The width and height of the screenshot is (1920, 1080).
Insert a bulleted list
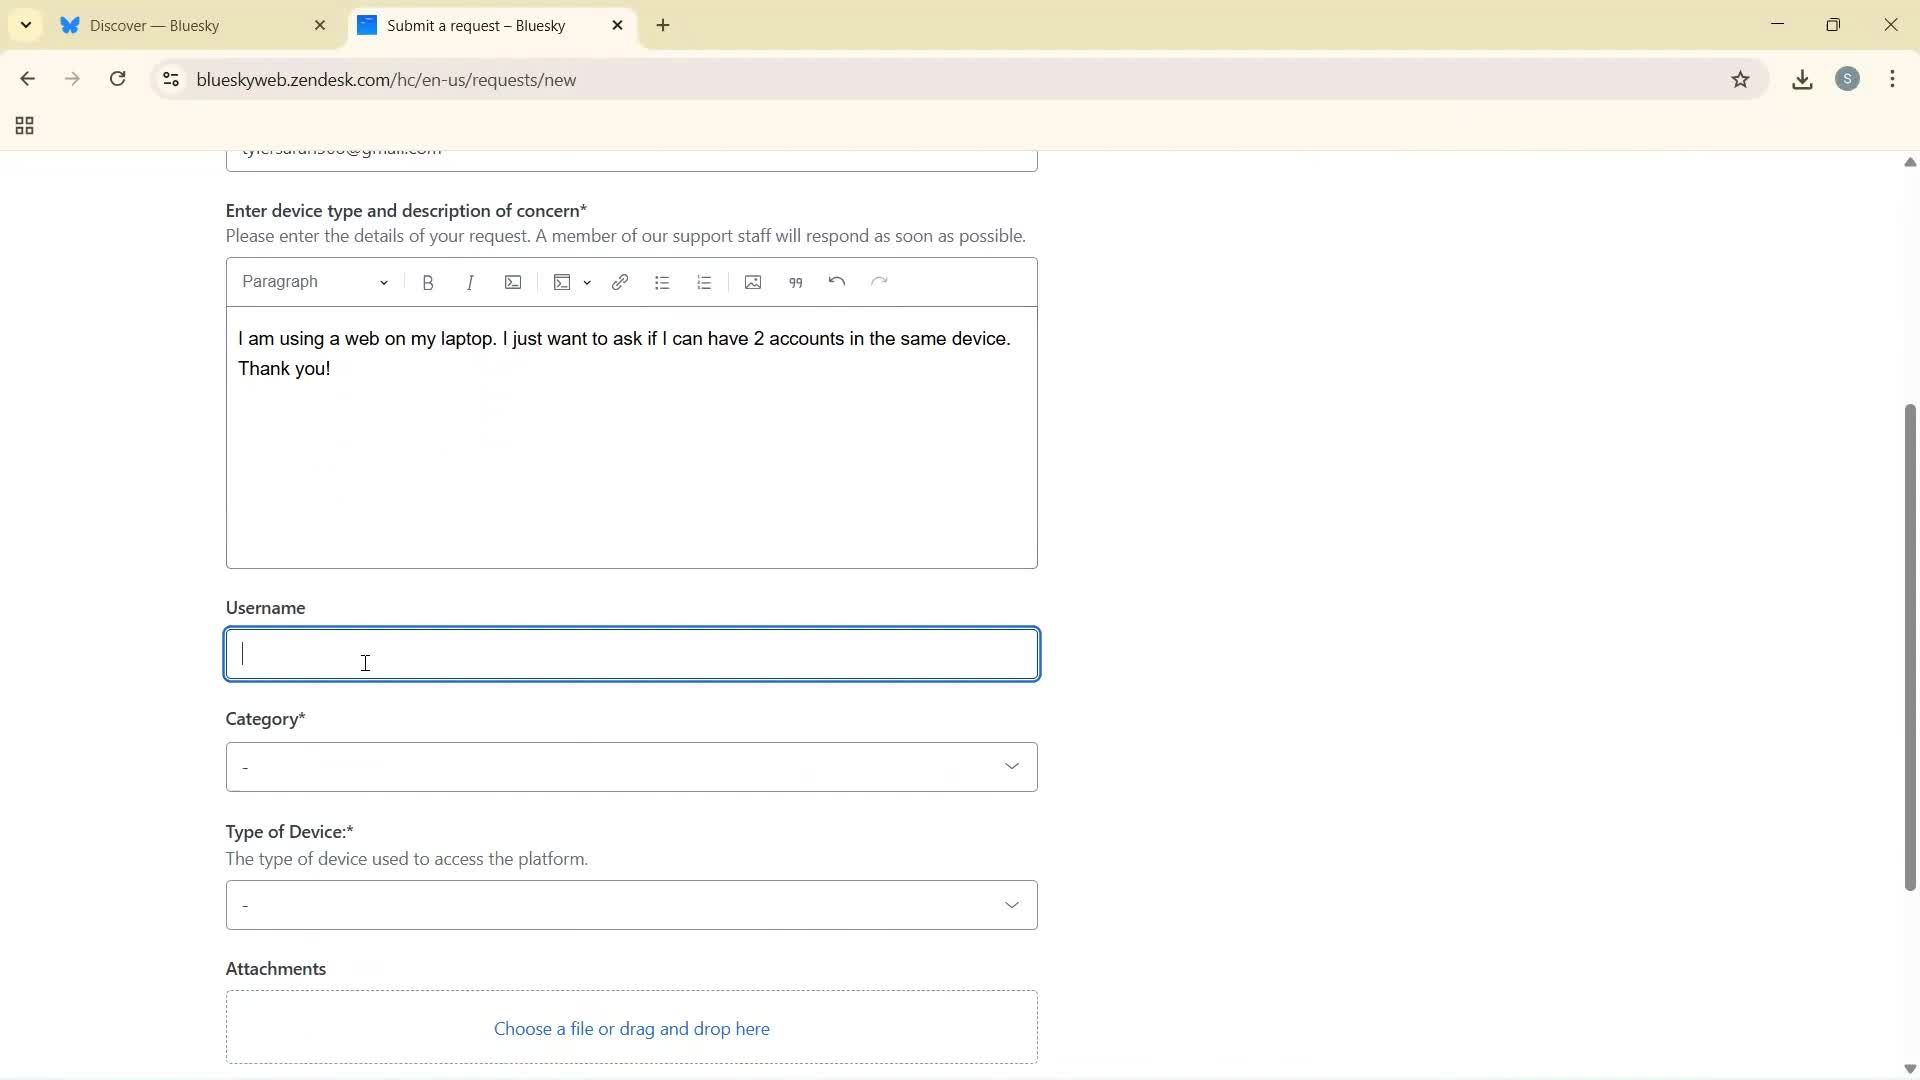(663, 282)
